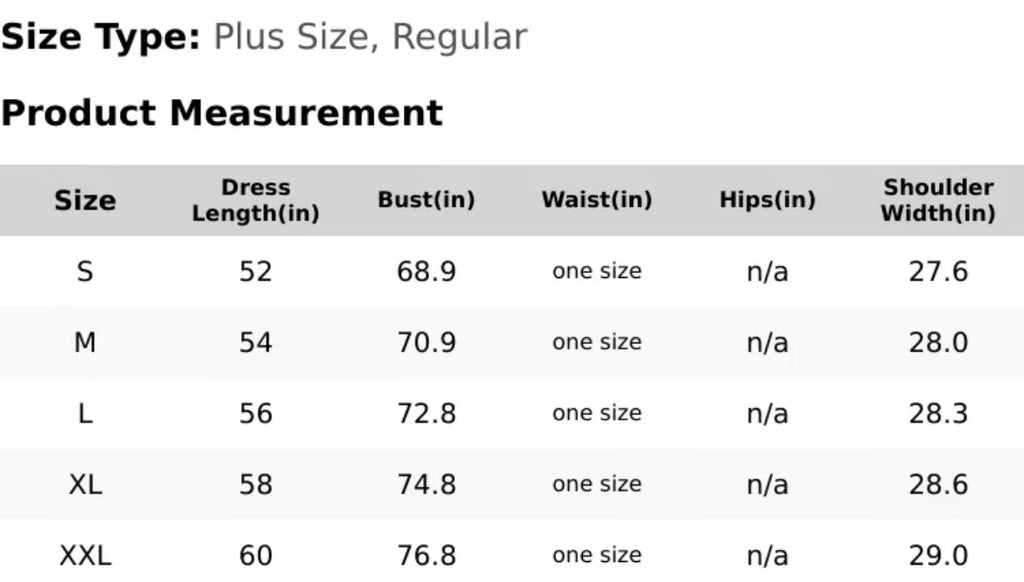Click the Bust(in) column header
This screenshot has height=582, width=1024.
pyautogui.click(x=426, y=200)
